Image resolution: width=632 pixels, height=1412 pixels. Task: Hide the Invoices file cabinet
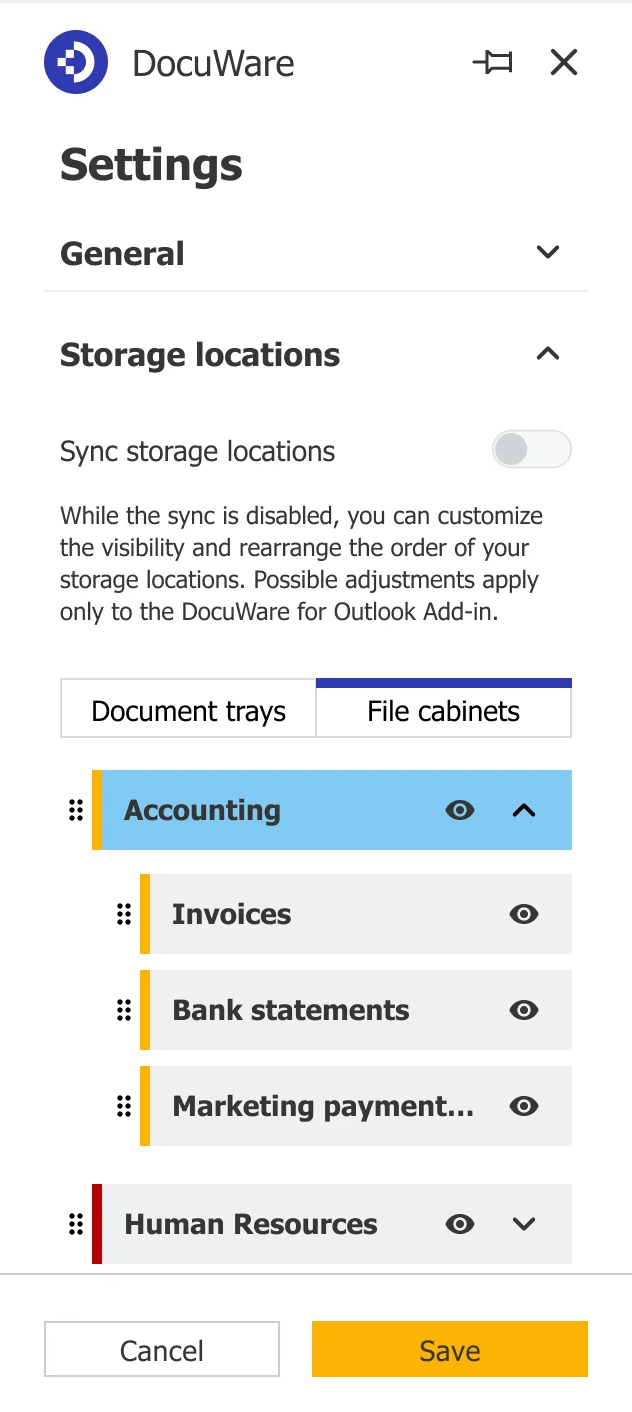[x=524, y=913]
